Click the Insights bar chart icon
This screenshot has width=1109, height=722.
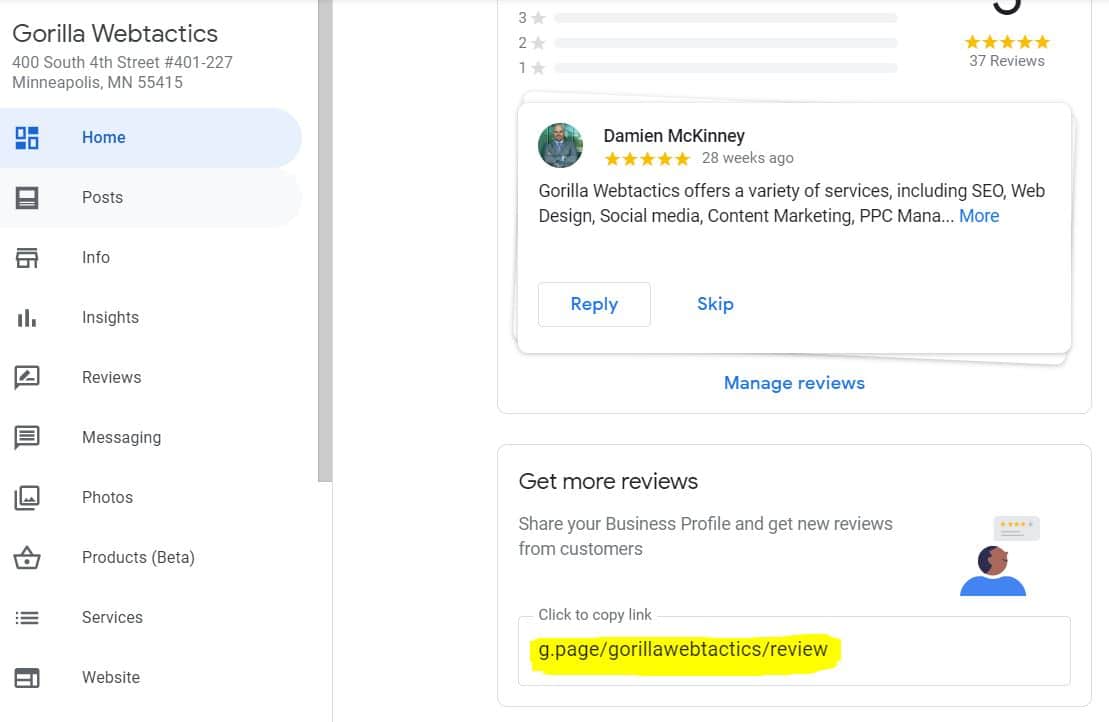click(x=27, y=318)
